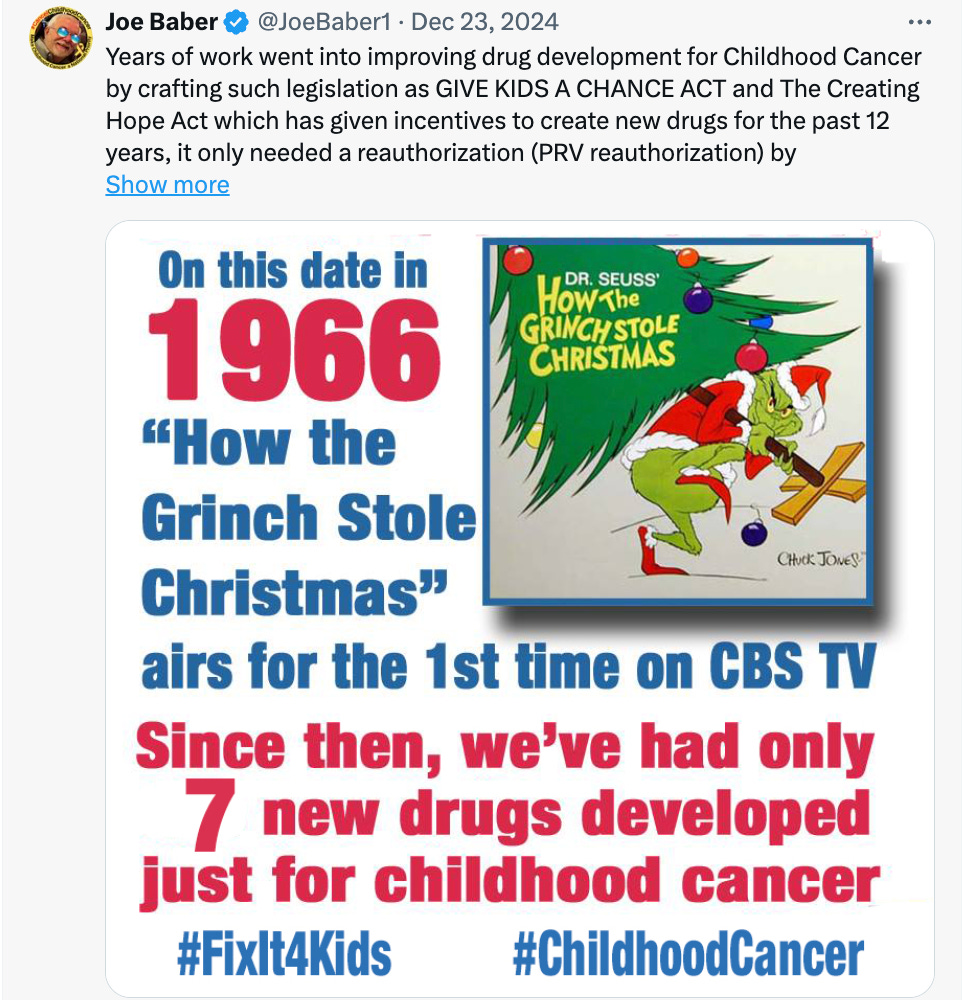Click the "On this date in" heading
Viewport: 962px width, 1000px height.
pyautogui.click(x=293, y=270)
